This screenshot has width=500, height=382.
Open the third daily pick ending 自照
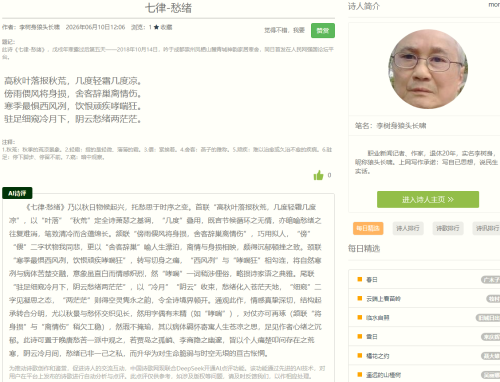tap(378, 318)
